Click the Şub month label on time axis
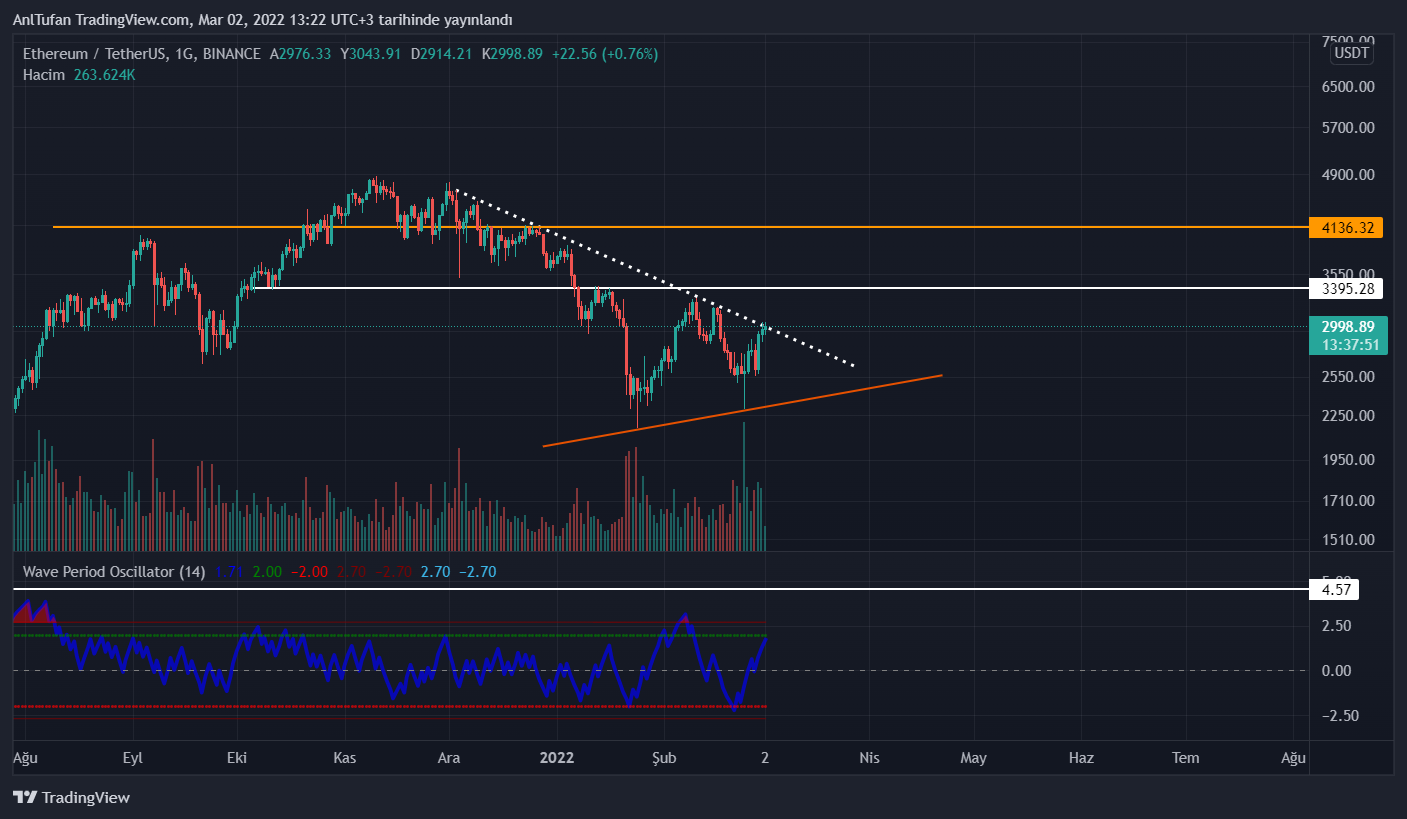The width and height of the screenshot is (1407, 819). coord(663,758)
